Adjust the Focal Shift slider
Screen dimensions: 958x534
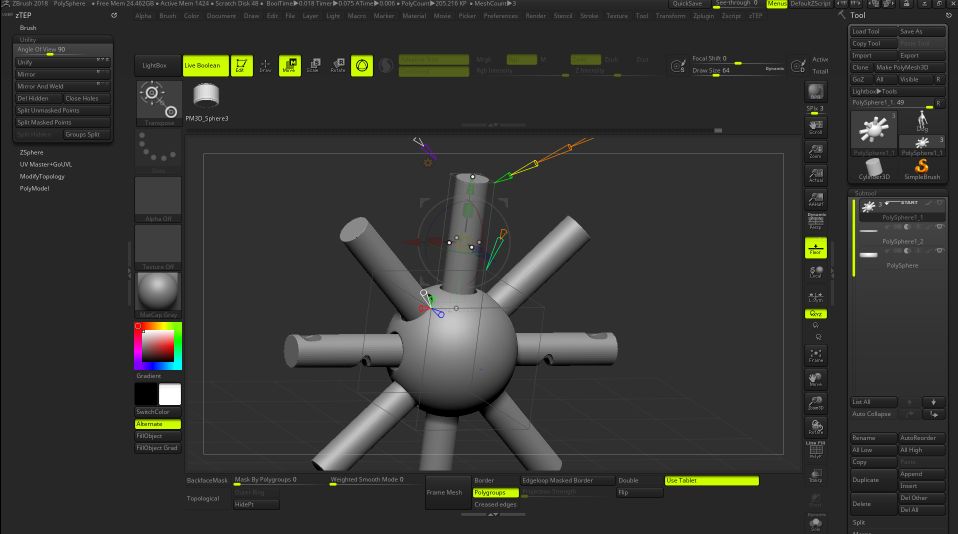(738, 59)
